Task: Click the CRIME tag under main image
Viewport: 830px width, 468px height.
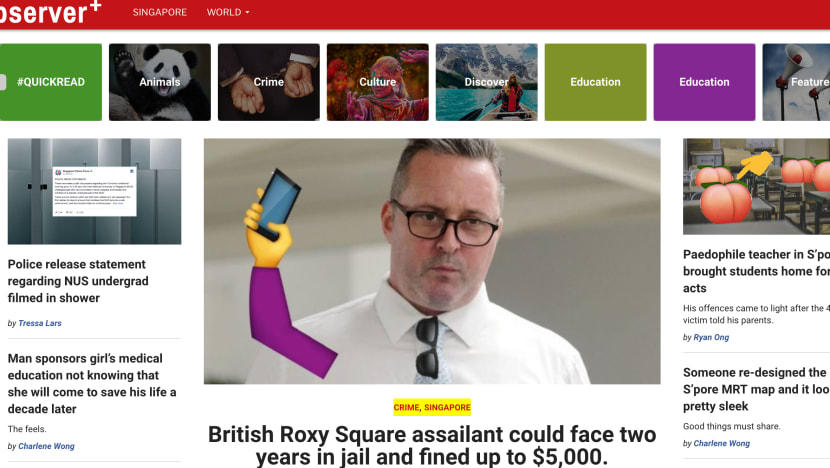Action: (x=407, y=407)
